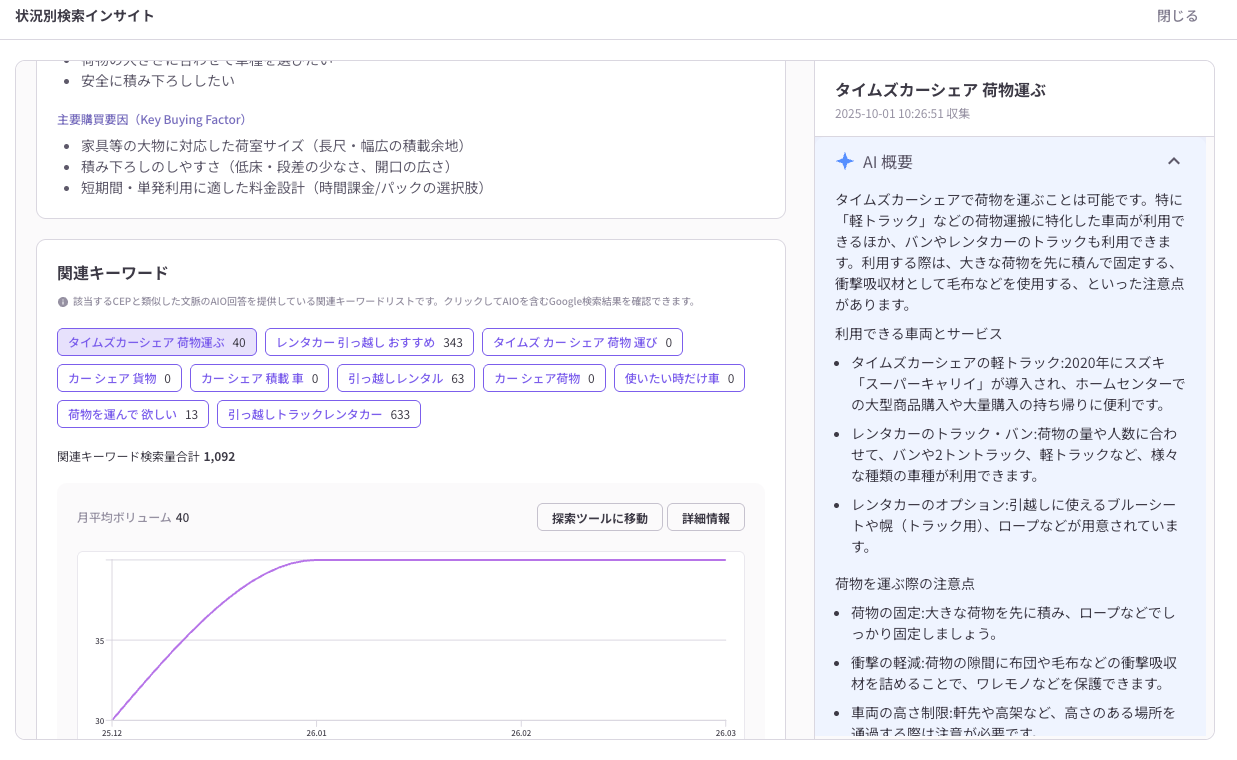Click the AI 概要 sparkle icon
This screenshot has height=760, width=1237.
tap(845, 161)
